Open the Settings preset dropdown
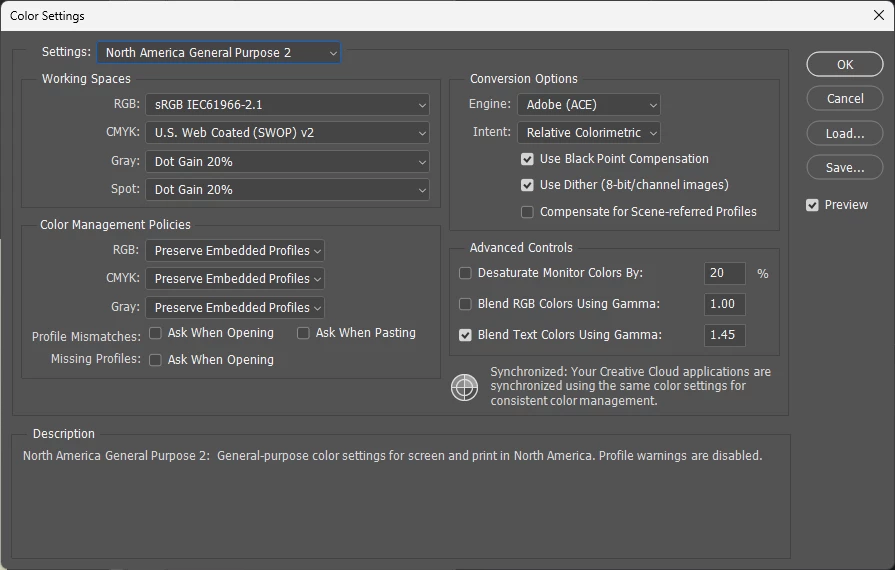This screenshot has width=895, height=570. (219, 52)
